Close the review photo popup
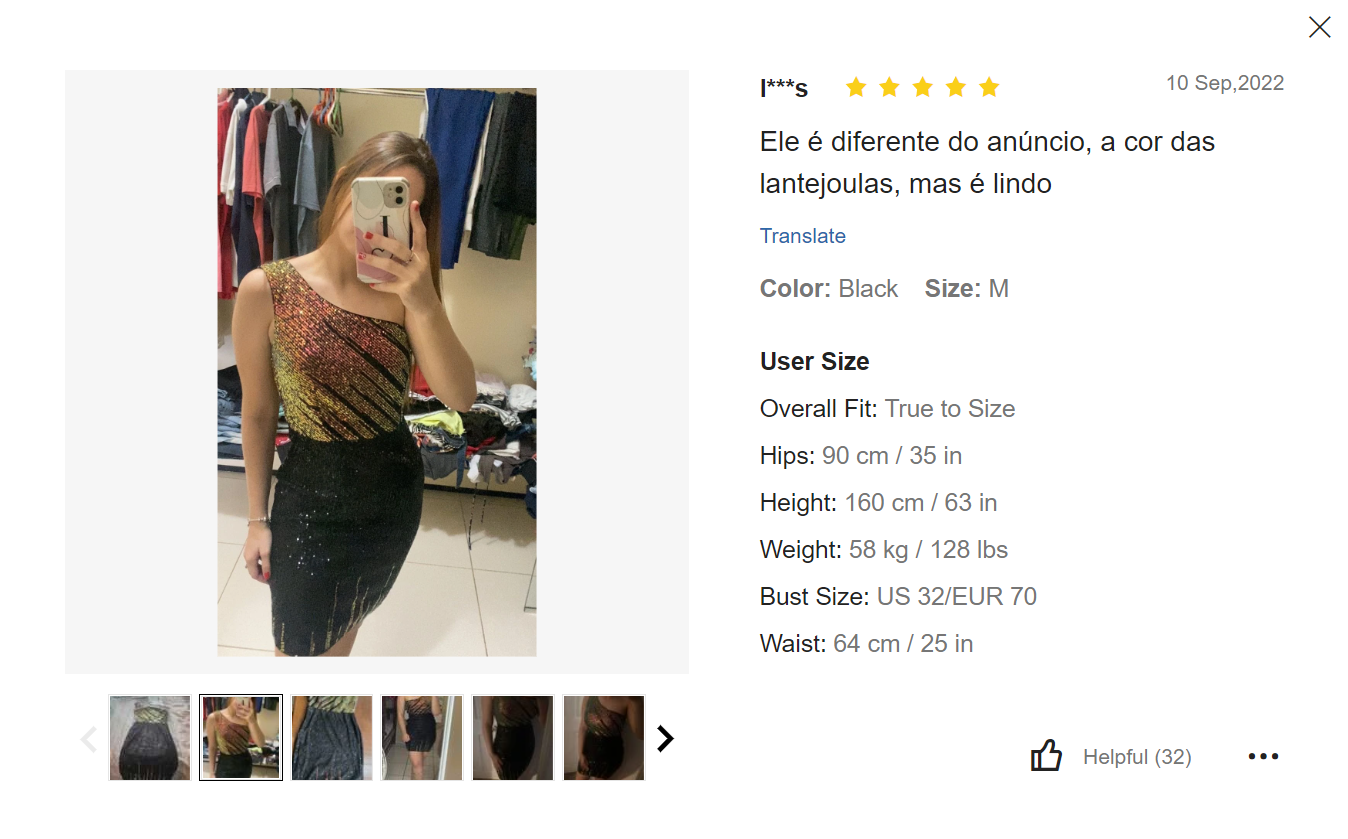This screenshot has width=1348, height=839. 1319,27
